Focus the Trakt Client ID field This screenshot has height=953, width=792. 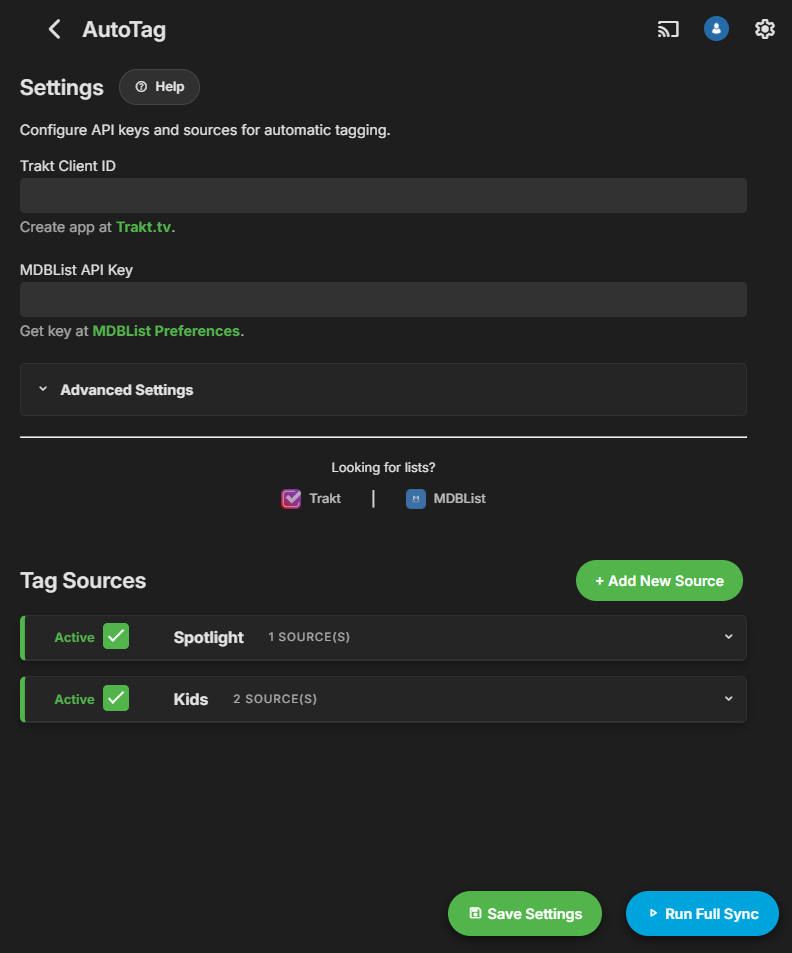coord(383,195)
